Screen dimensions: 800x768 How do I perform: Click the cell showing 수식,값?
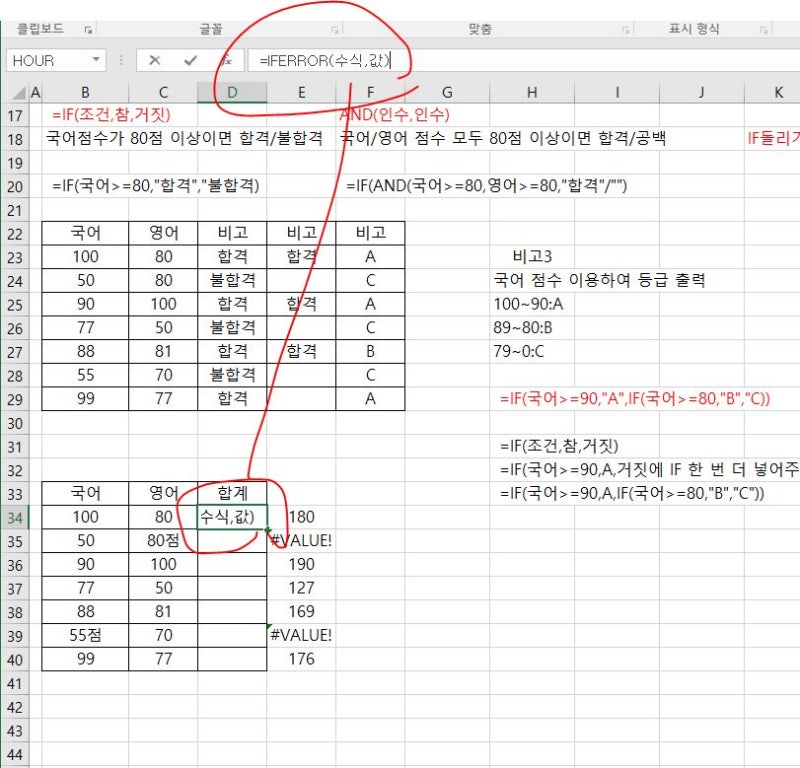coord(232,516)
